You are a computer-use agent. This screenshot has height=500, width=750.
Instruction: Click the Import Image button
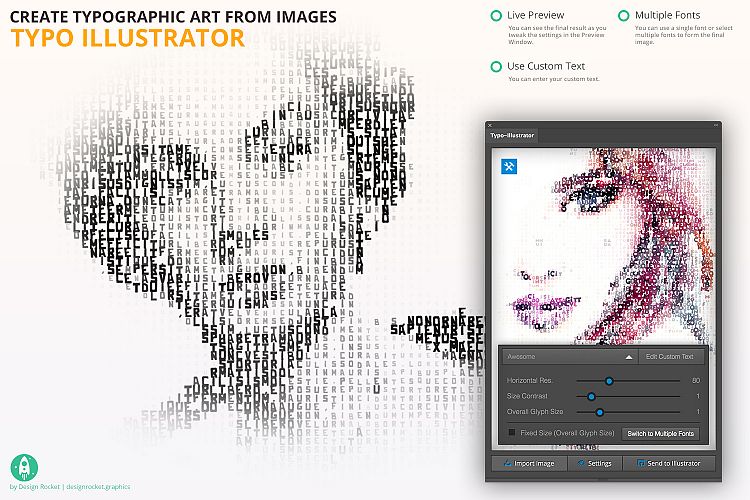click(x=529, y=463)
